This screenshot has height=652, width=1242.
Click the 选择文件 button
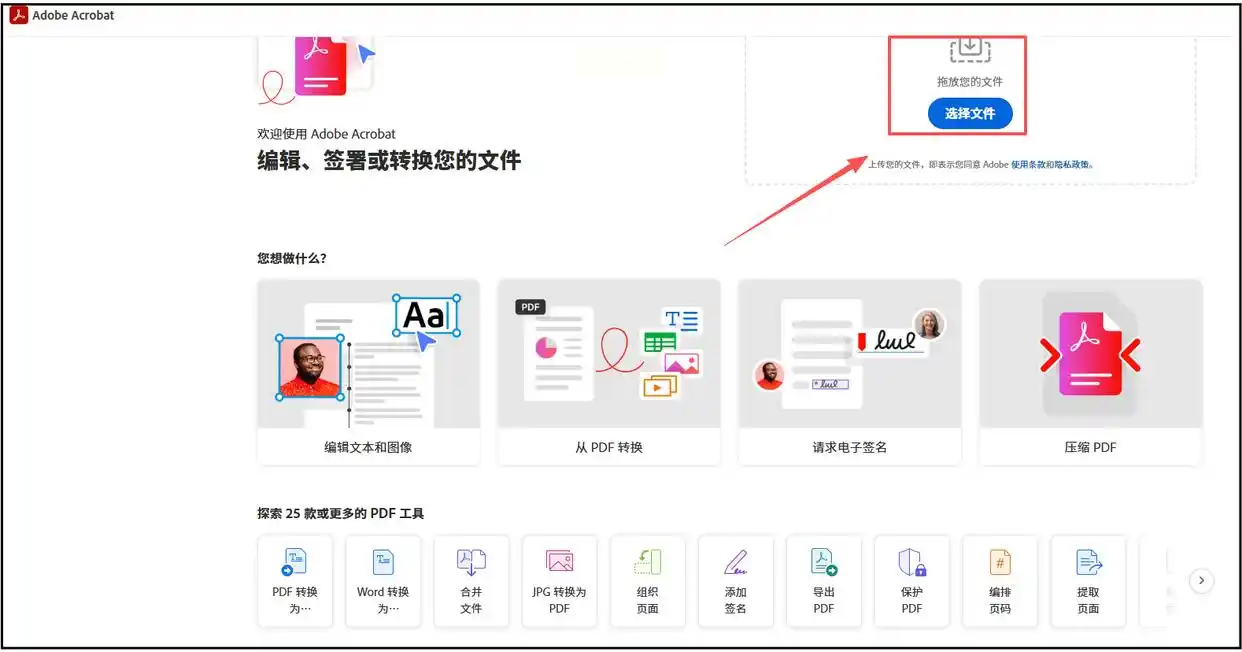(970, 113)
